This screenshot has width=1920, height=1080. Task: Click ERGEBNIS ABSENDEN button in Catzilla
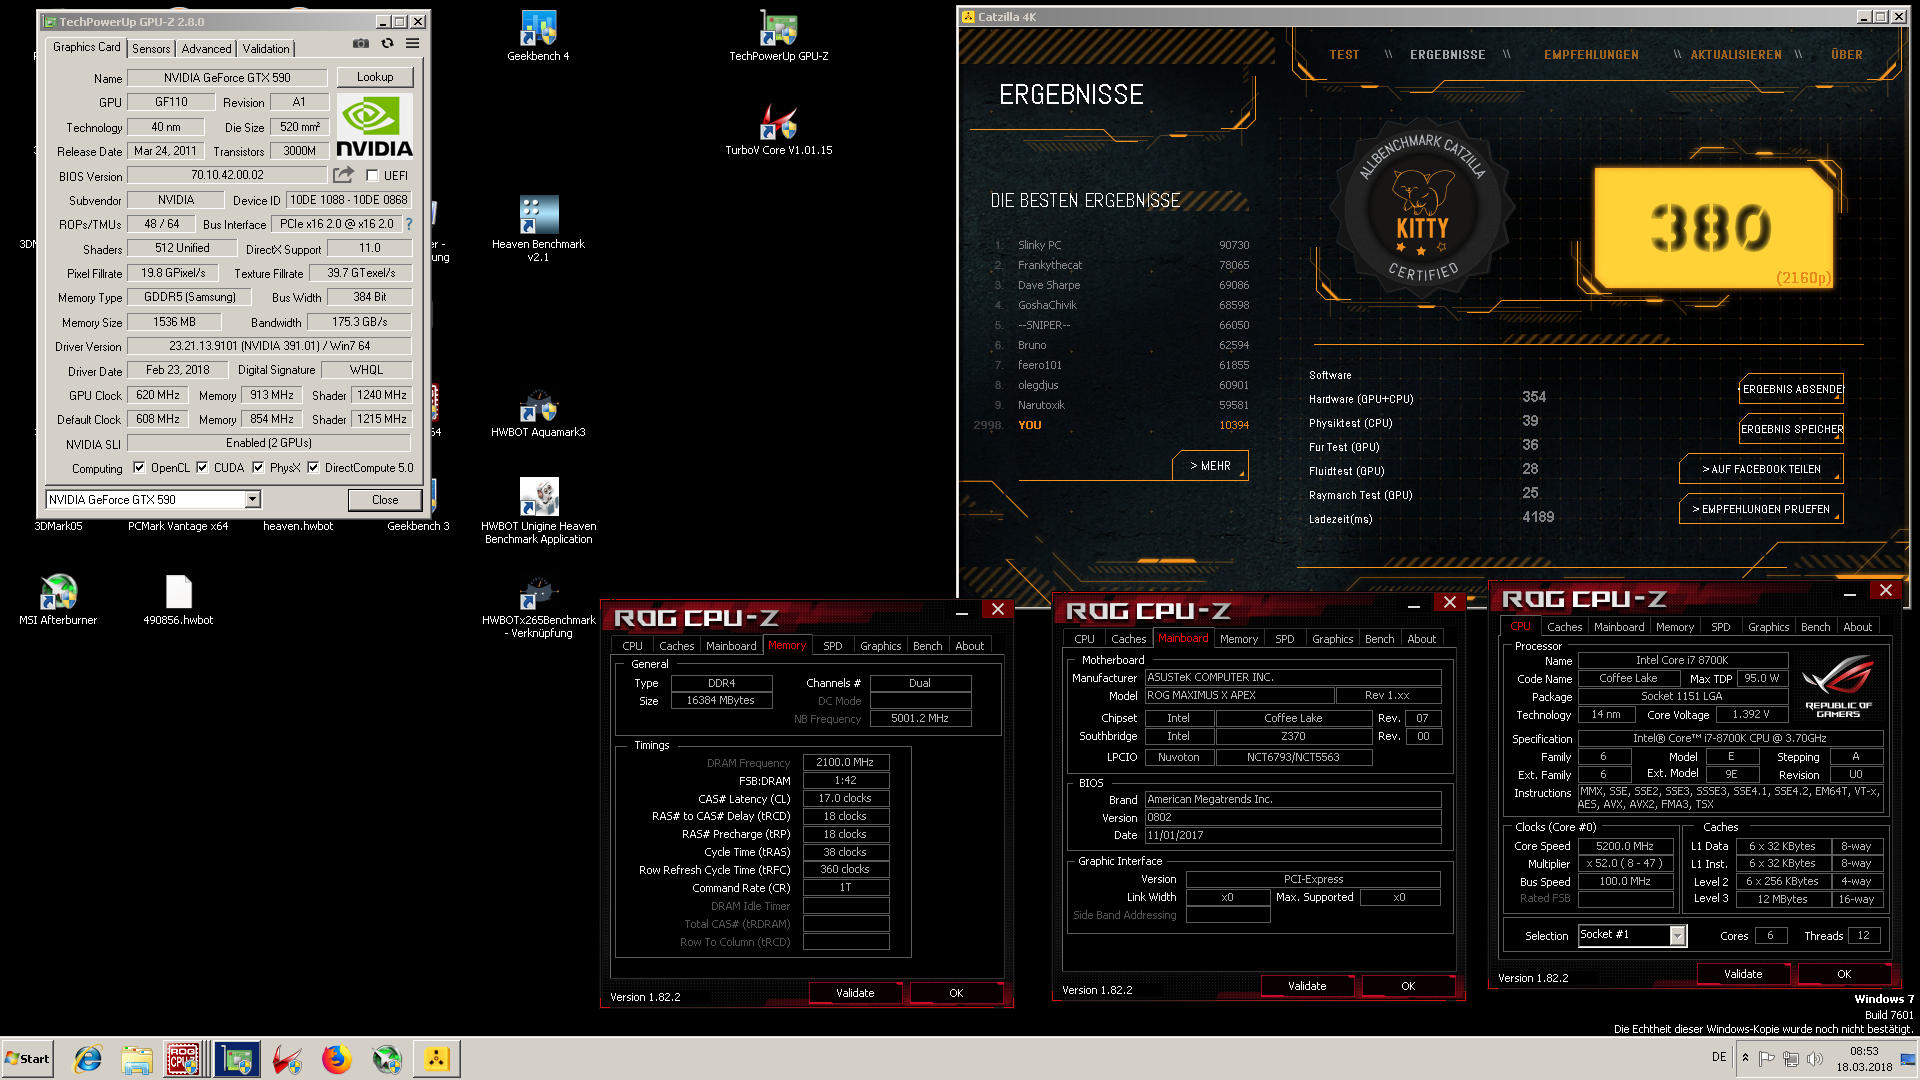(1791, 389)
